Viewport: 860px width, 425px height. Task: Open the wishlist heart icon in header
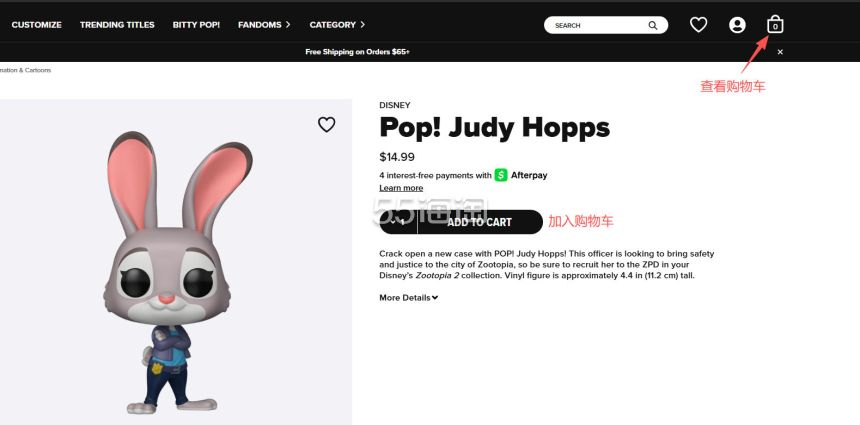tap(698, 25)
